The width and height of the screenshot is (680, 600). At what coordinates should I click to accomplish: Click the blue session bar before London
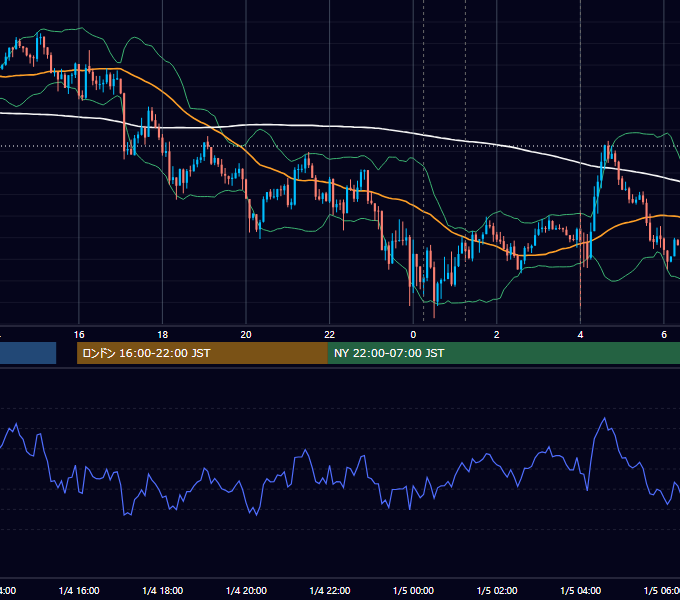click(x=28, y=353)
